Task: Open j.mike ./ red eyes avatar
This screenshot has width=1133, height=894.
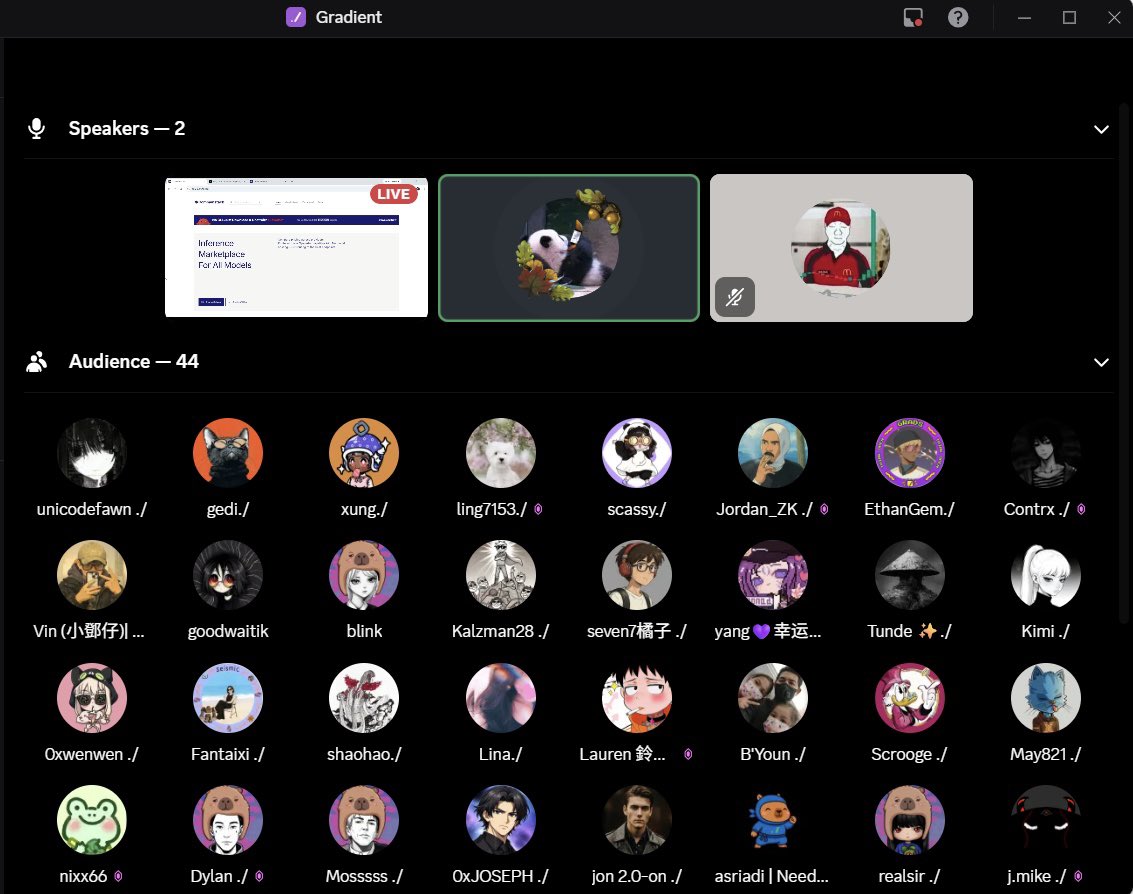Action: click(x=1046, y=820)
